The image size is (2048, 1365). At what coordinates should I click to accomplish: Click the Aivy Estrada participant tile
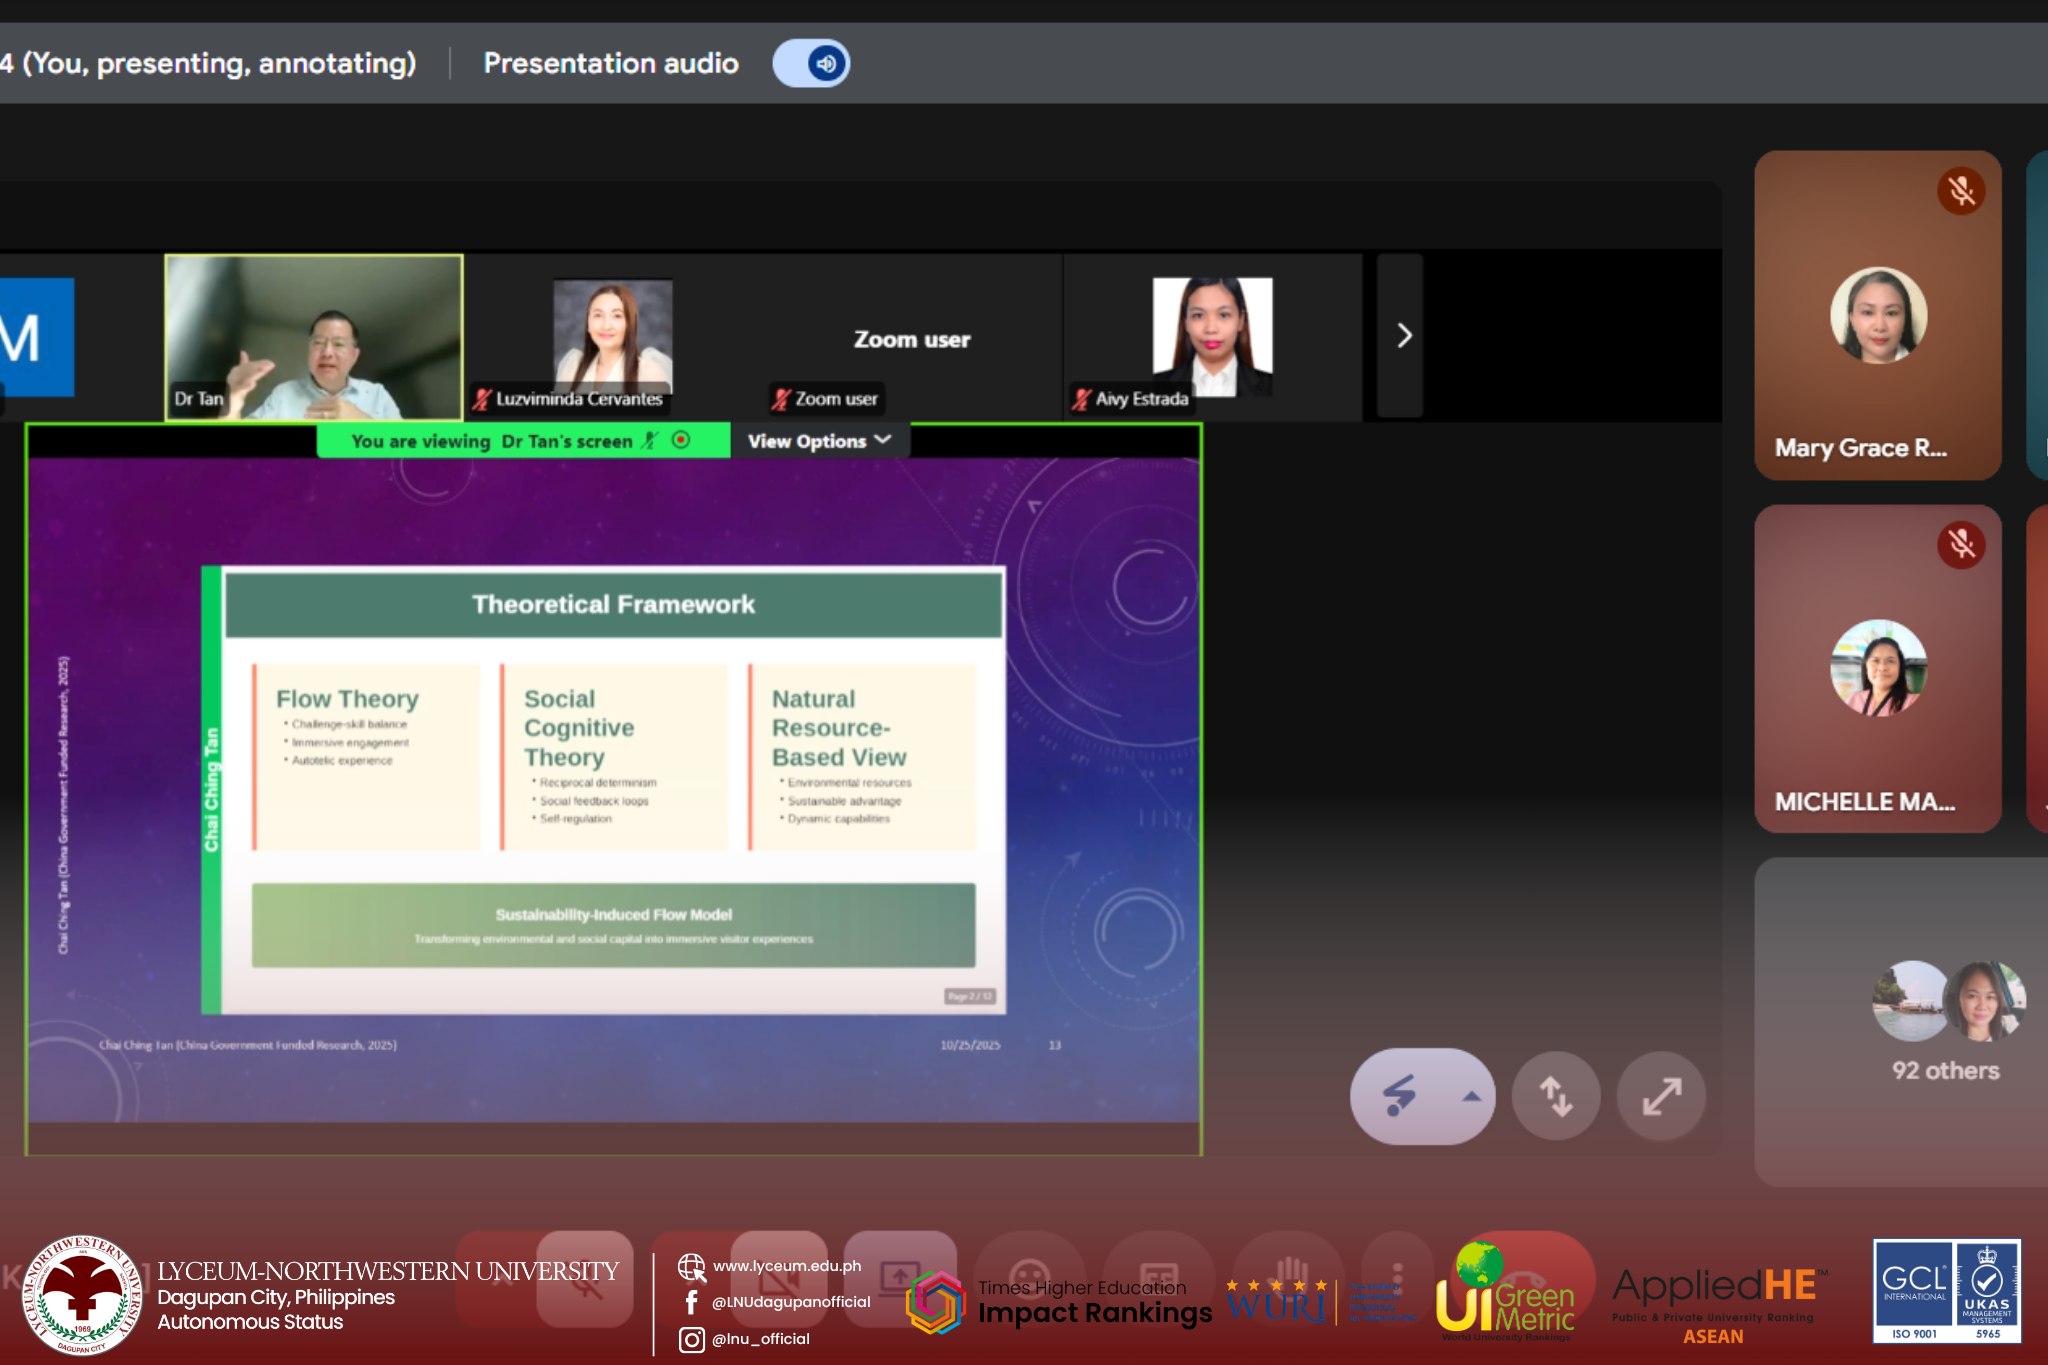(x=1212, y=338)
